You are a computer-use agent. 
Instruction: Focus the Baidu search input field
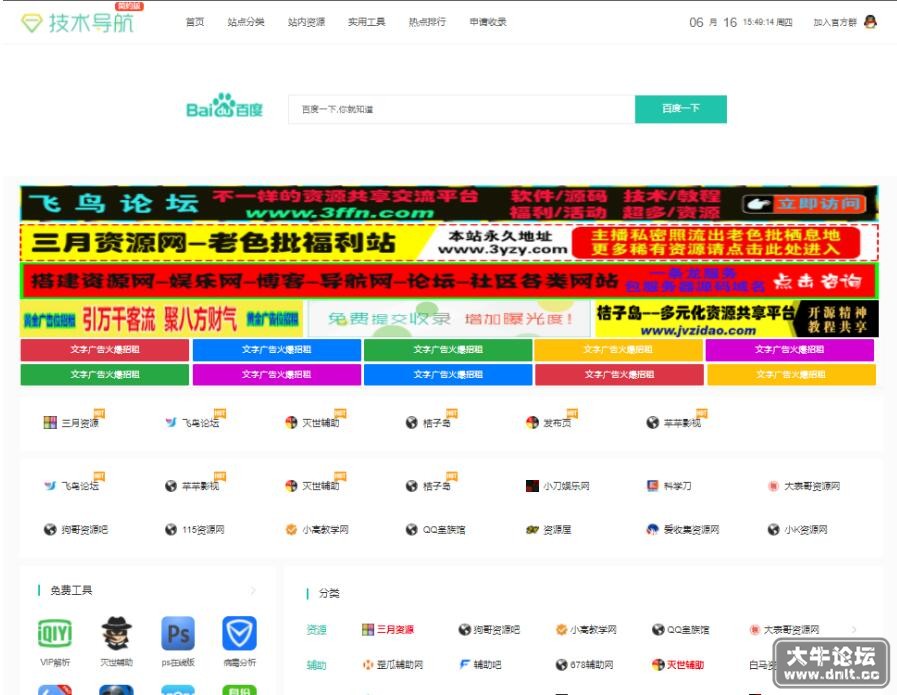coord(462,109)
